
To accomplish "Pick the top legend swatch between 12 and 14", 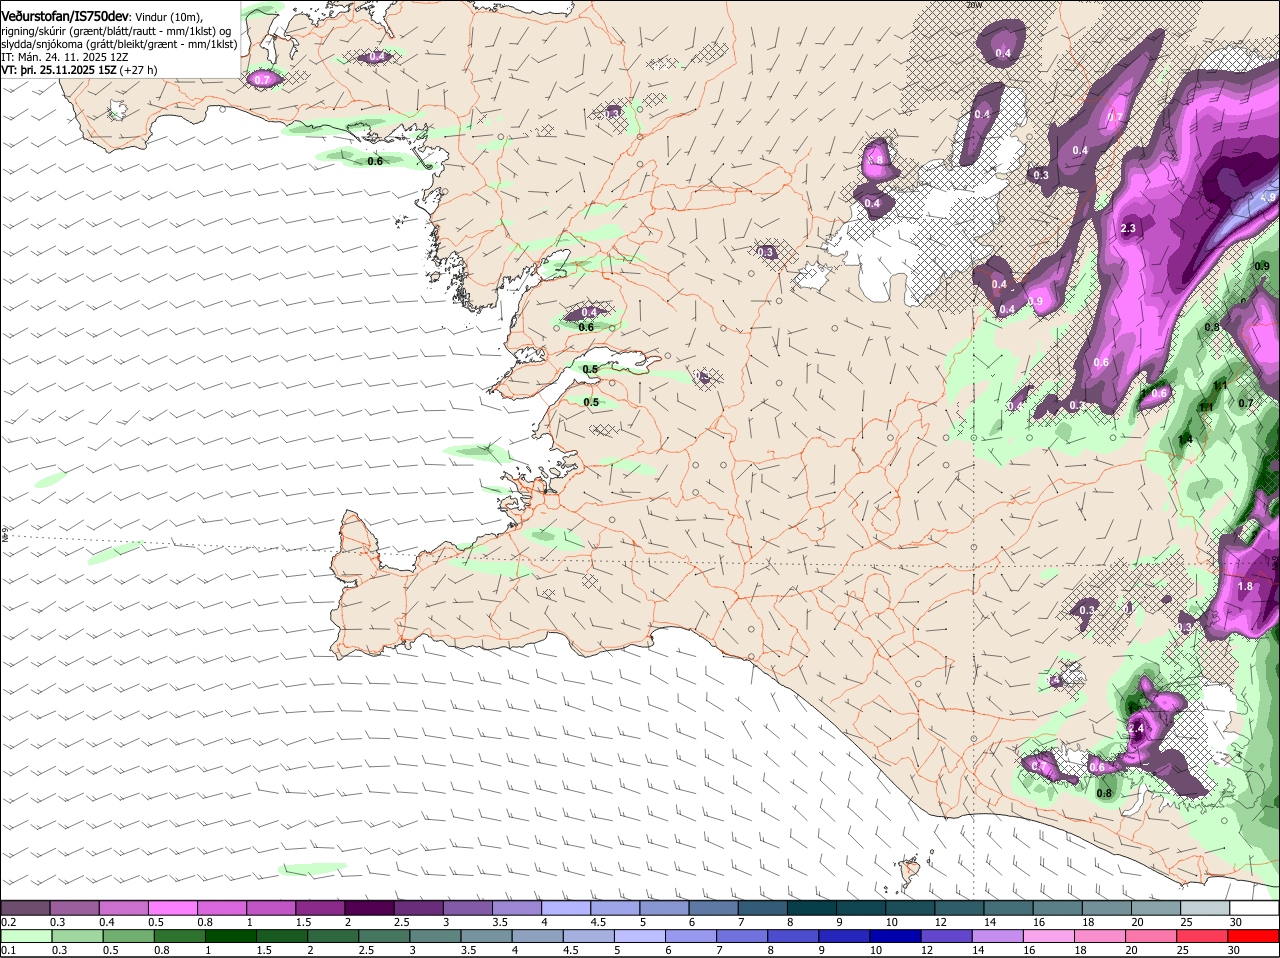I will point(960,907).
